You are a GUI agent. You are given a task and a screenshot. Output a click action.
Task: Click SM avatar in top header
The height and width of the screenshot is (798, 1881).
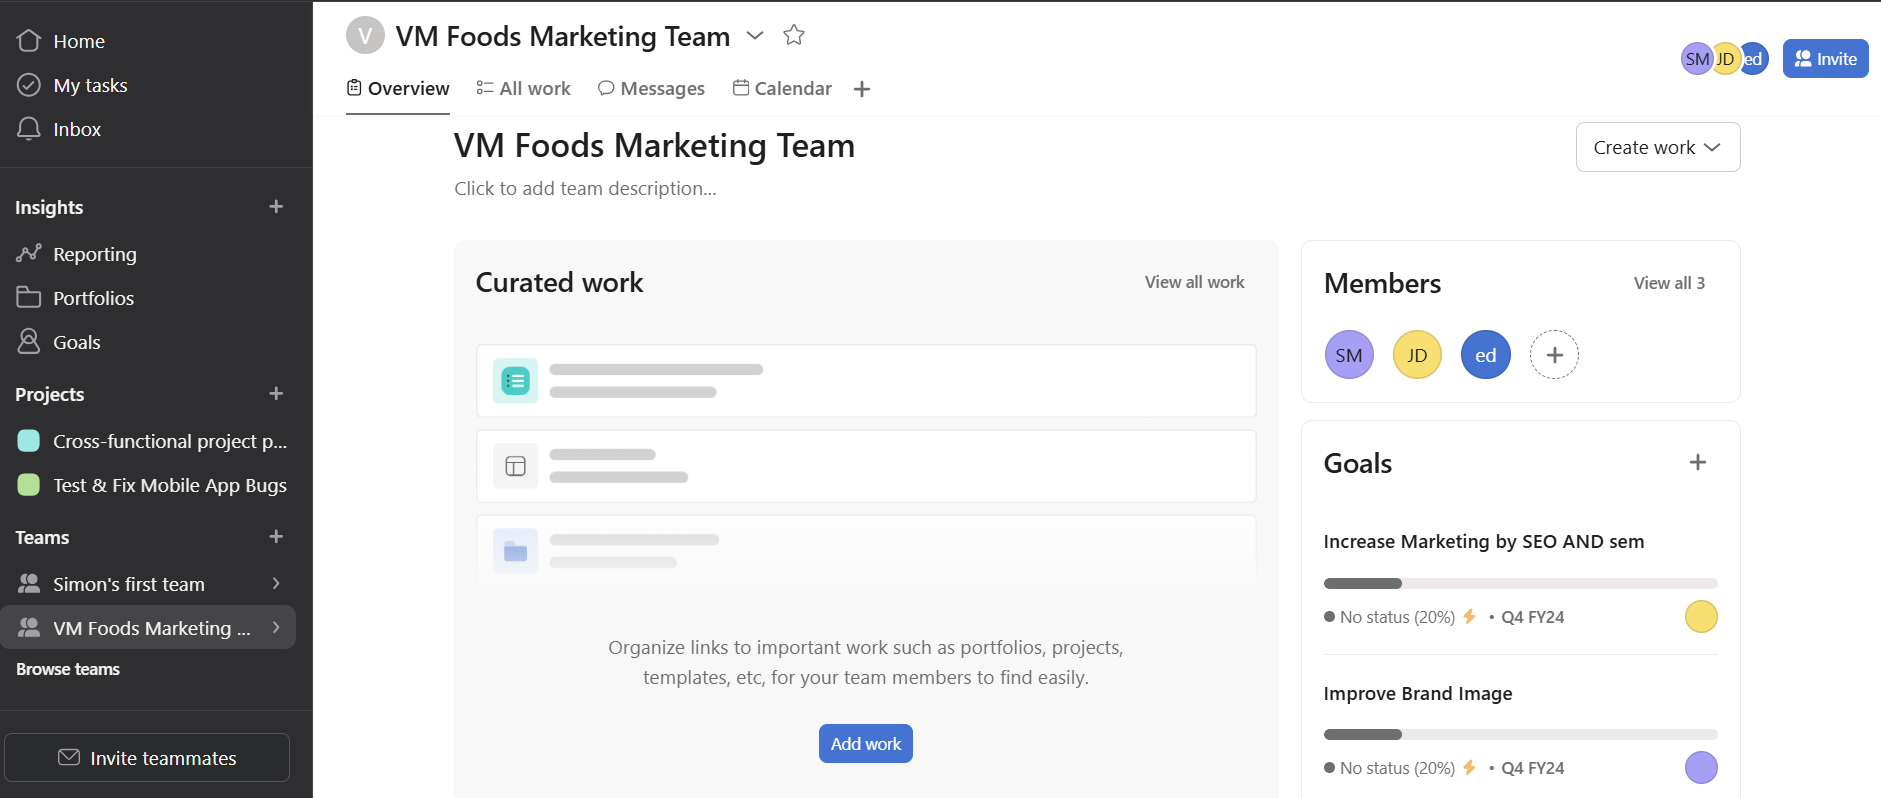(1696, 59)
